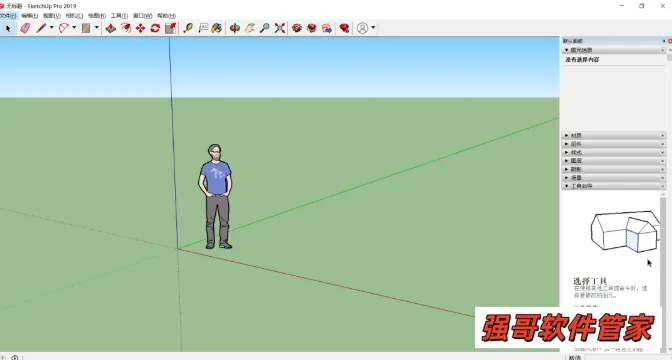Choose the Zoom magnifier tool
Screen dimensions: 672x360
[x=265, y=28]
